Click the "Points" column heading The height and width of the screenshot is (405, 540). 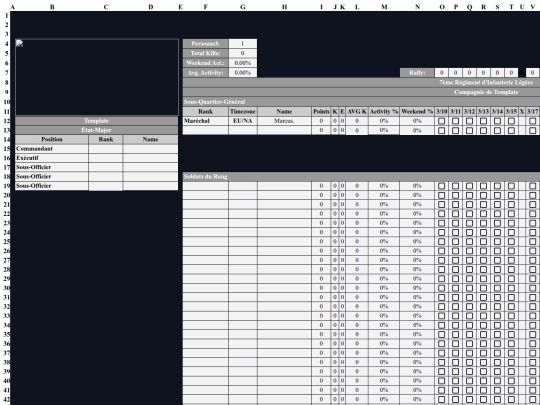point(321,111)
